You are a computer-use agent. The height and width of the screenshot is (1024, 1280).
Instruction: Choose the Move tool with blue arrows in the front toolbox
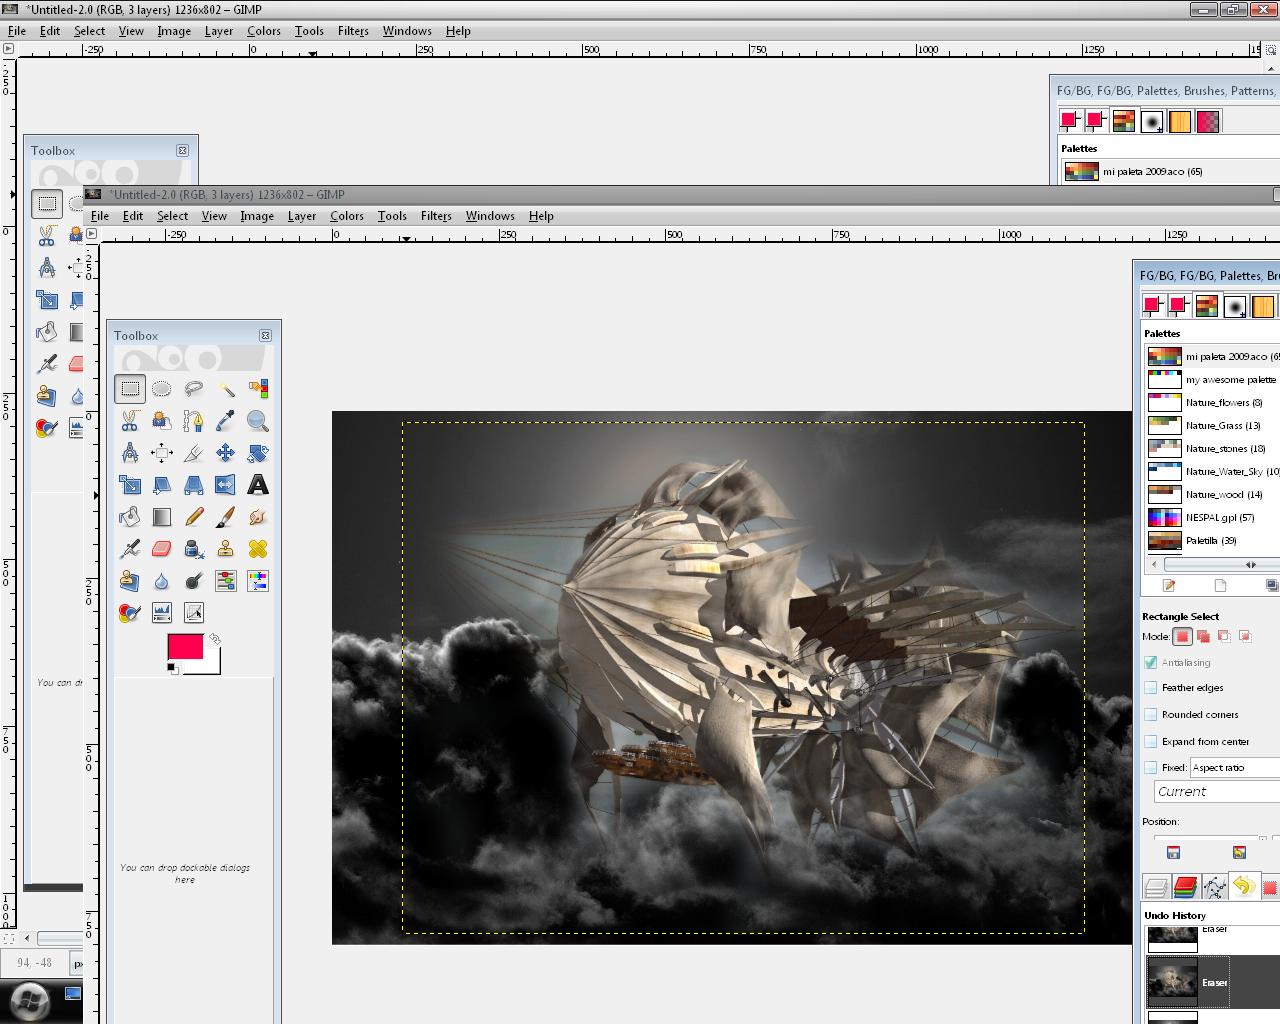[225, 453]
